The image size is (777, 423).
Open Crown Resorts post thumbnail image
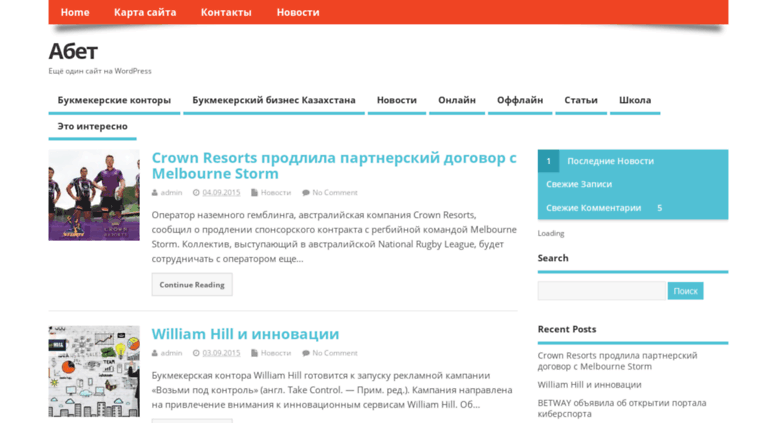(x=94, y=195)
